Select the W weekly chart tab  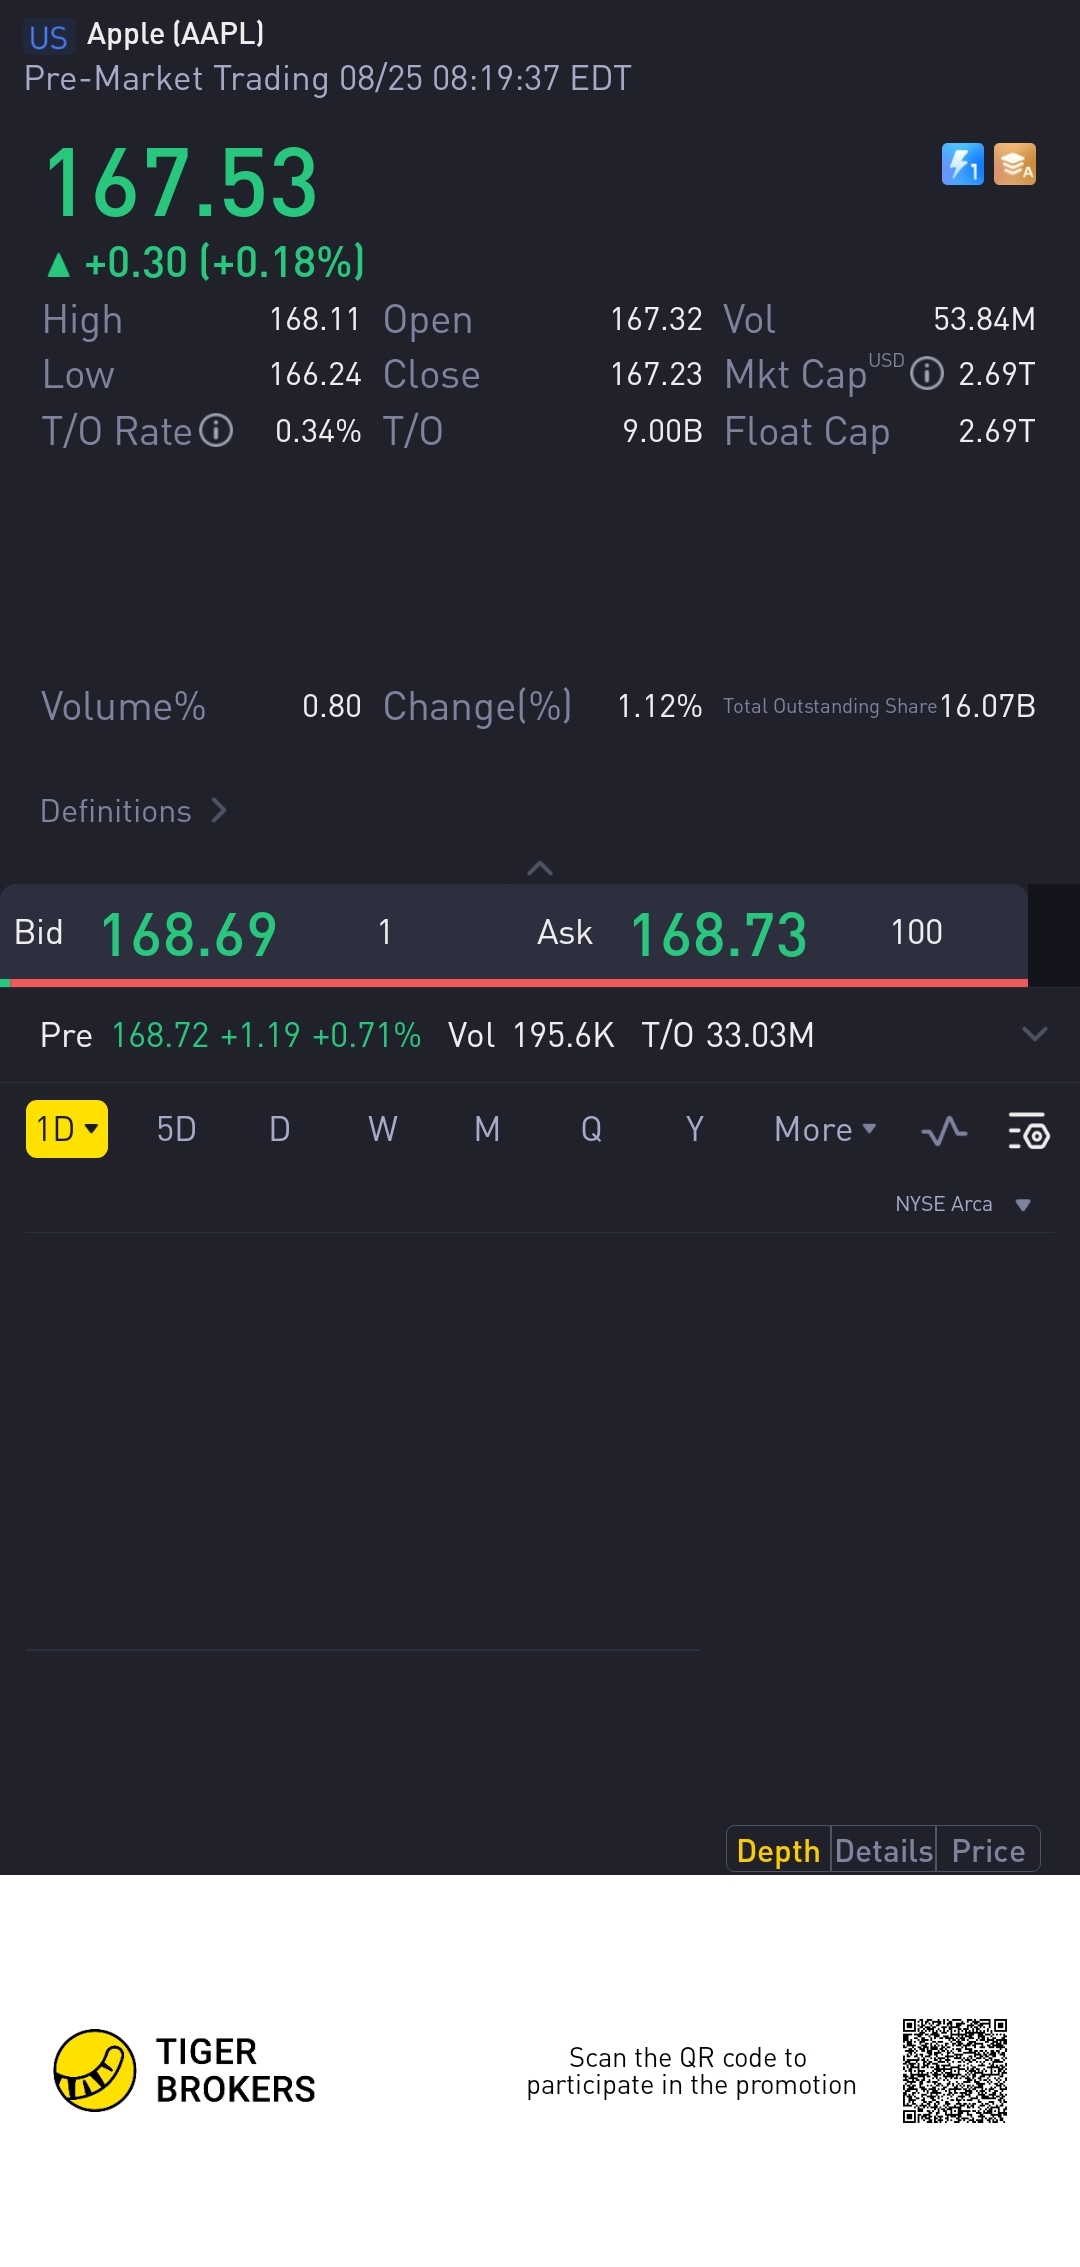(x=383, y=1130)
